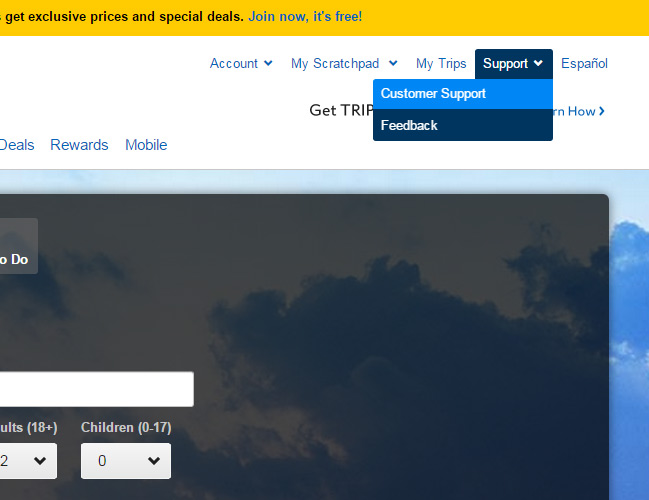The width and height of the screenshot is (649, 500).
Task: Open the Children (0-17) count dropdown
Action: point(126,461)
